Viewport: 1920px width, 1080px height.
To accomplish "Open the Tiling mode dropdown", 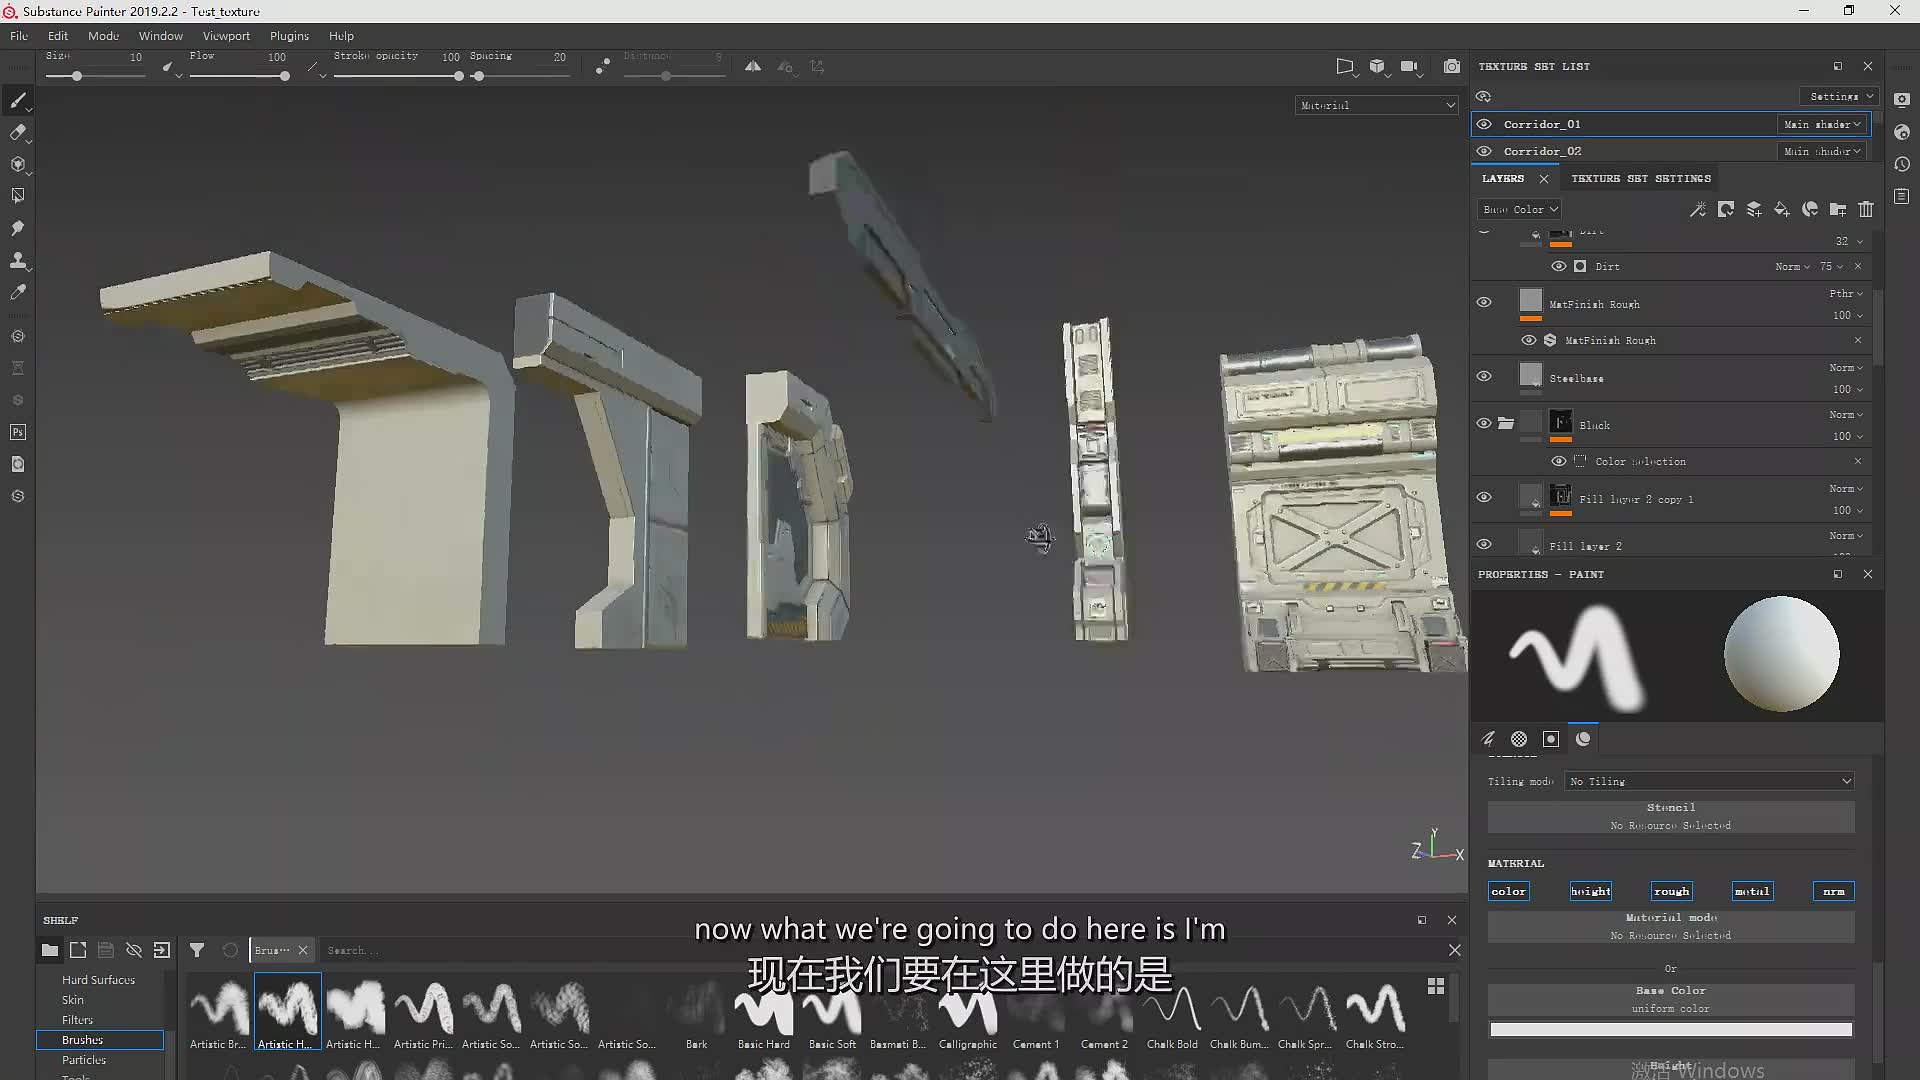I will click(x=1710, y=781).
